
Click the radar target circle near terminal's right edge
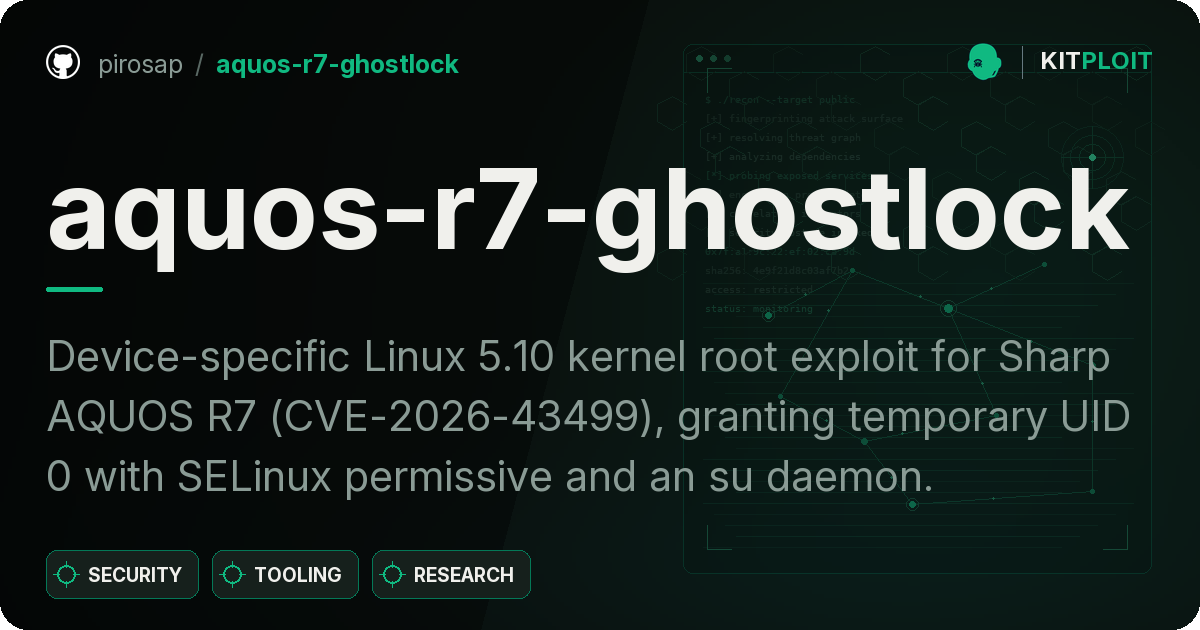coord(1092,157)
